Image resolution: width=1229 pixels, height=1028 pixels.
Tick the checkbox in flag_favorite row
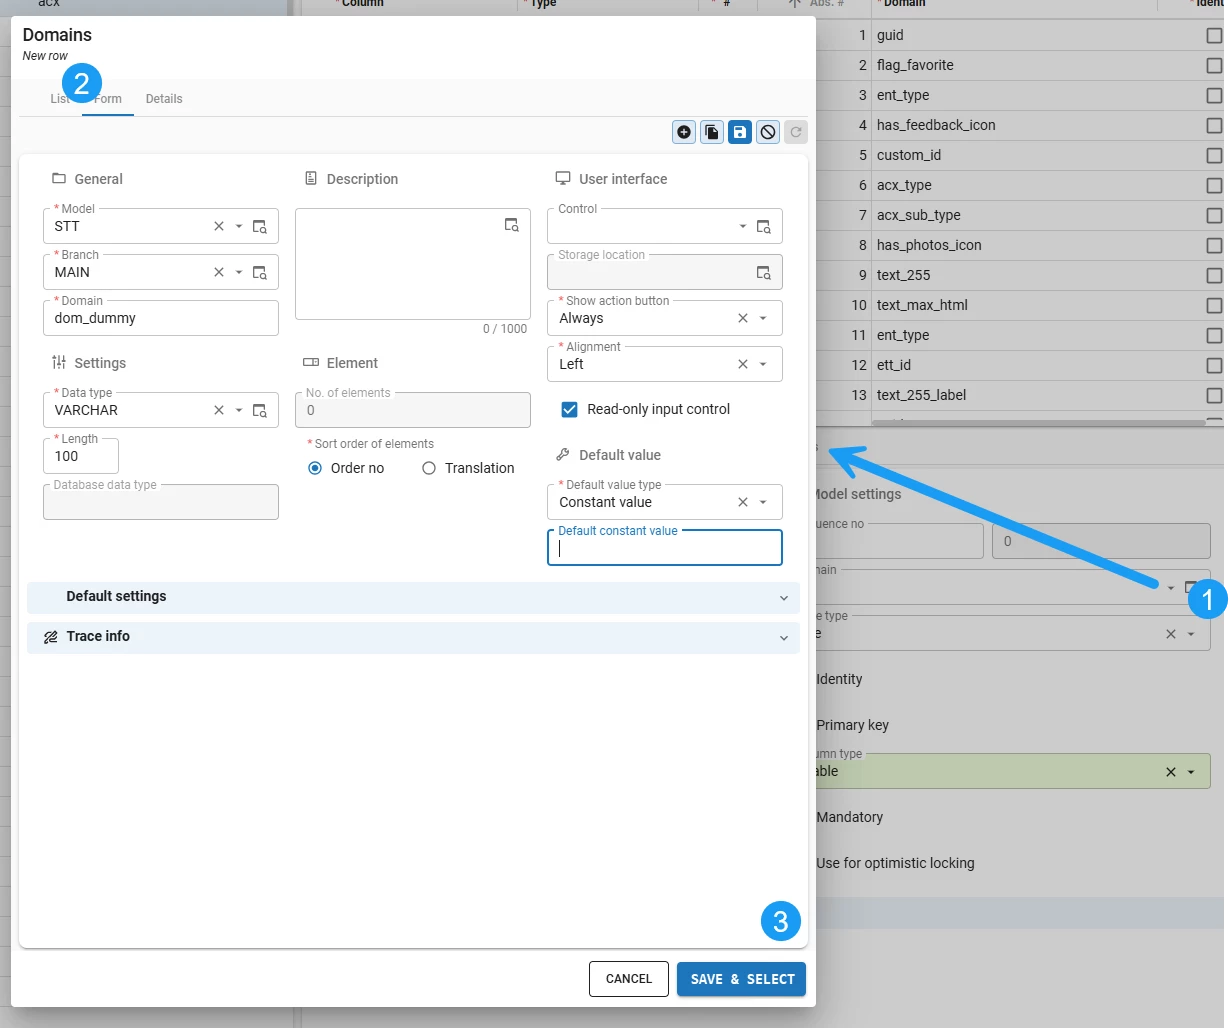[x=1214, y=66]
